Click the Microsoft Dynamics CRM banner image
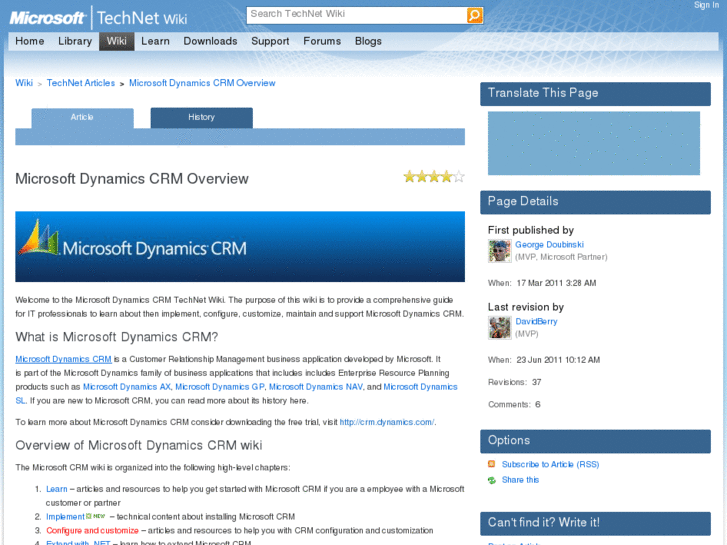Image resolution: width=727 pixels, height=545 pixels. pos(240,247)
